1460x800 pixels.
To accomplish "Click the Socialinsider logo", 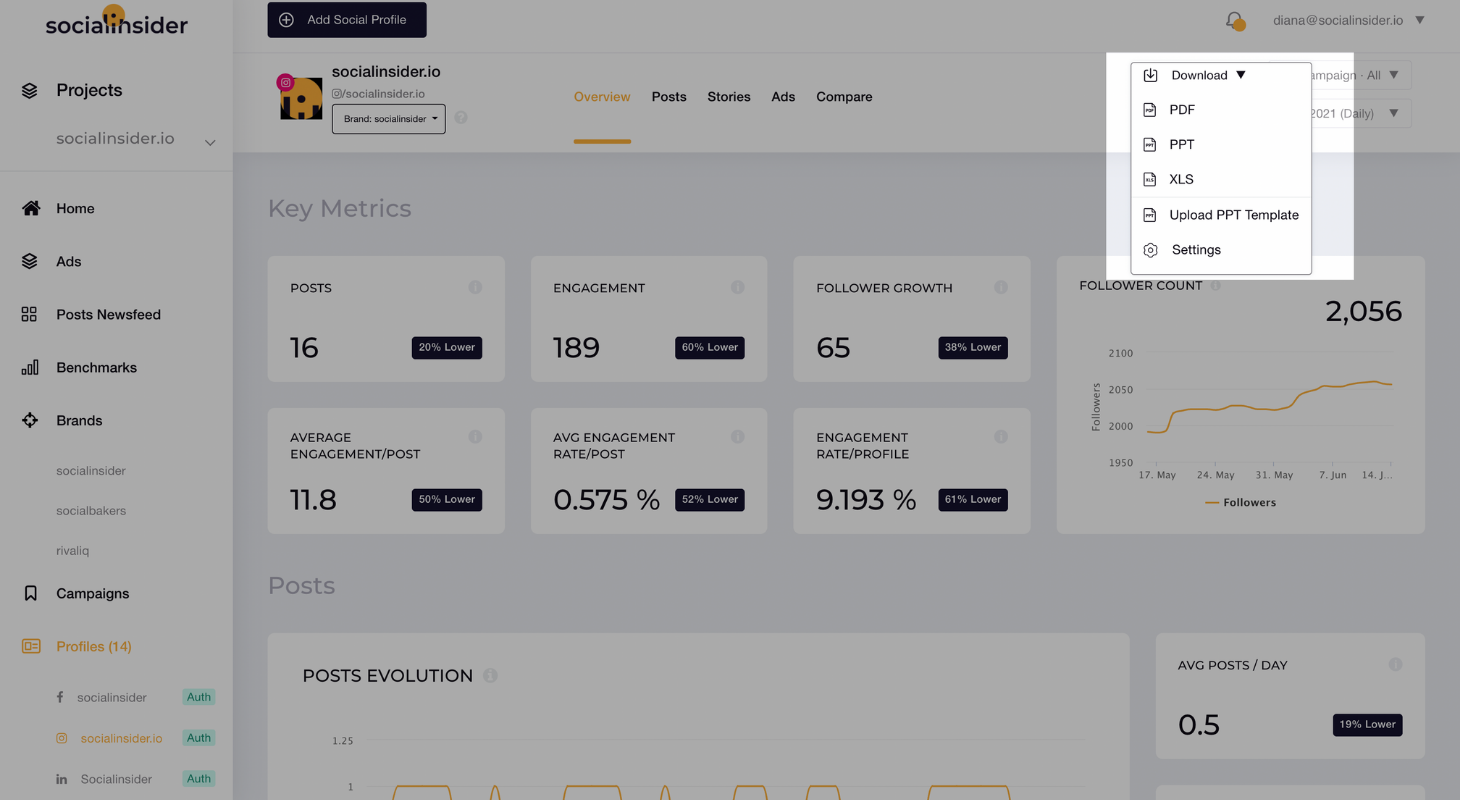I will pyautogui.click(x=116, y=21).
